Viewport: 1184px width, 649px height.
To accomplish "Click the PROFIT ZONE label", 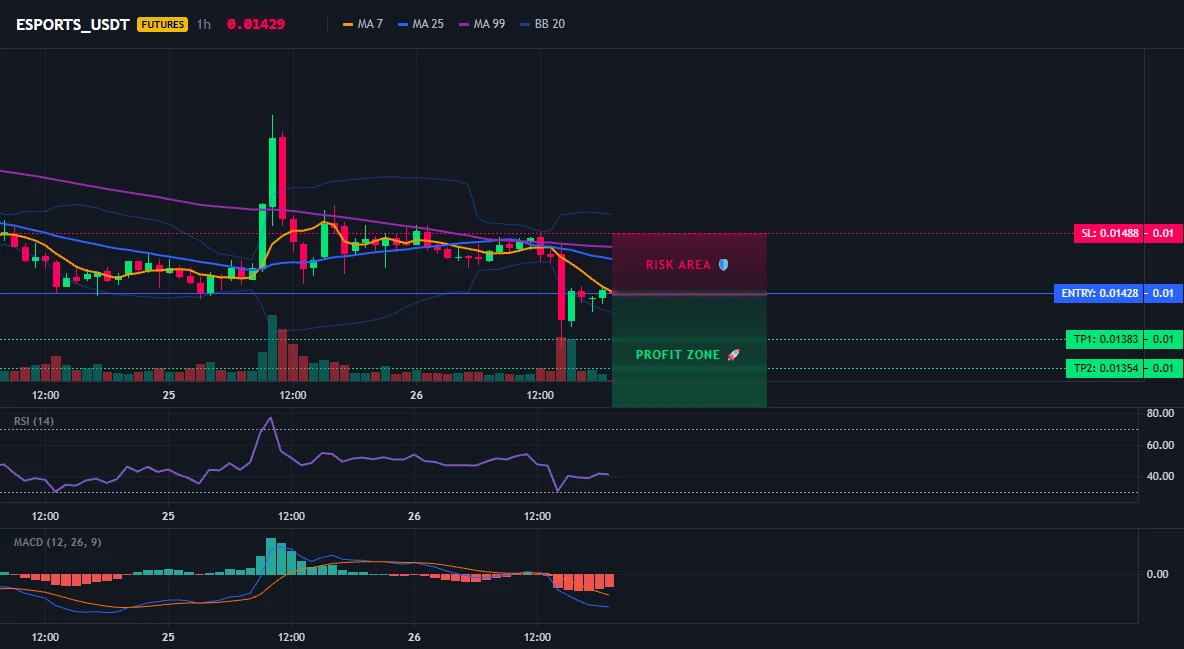I will pyautogui.click(x=677, y=354).
